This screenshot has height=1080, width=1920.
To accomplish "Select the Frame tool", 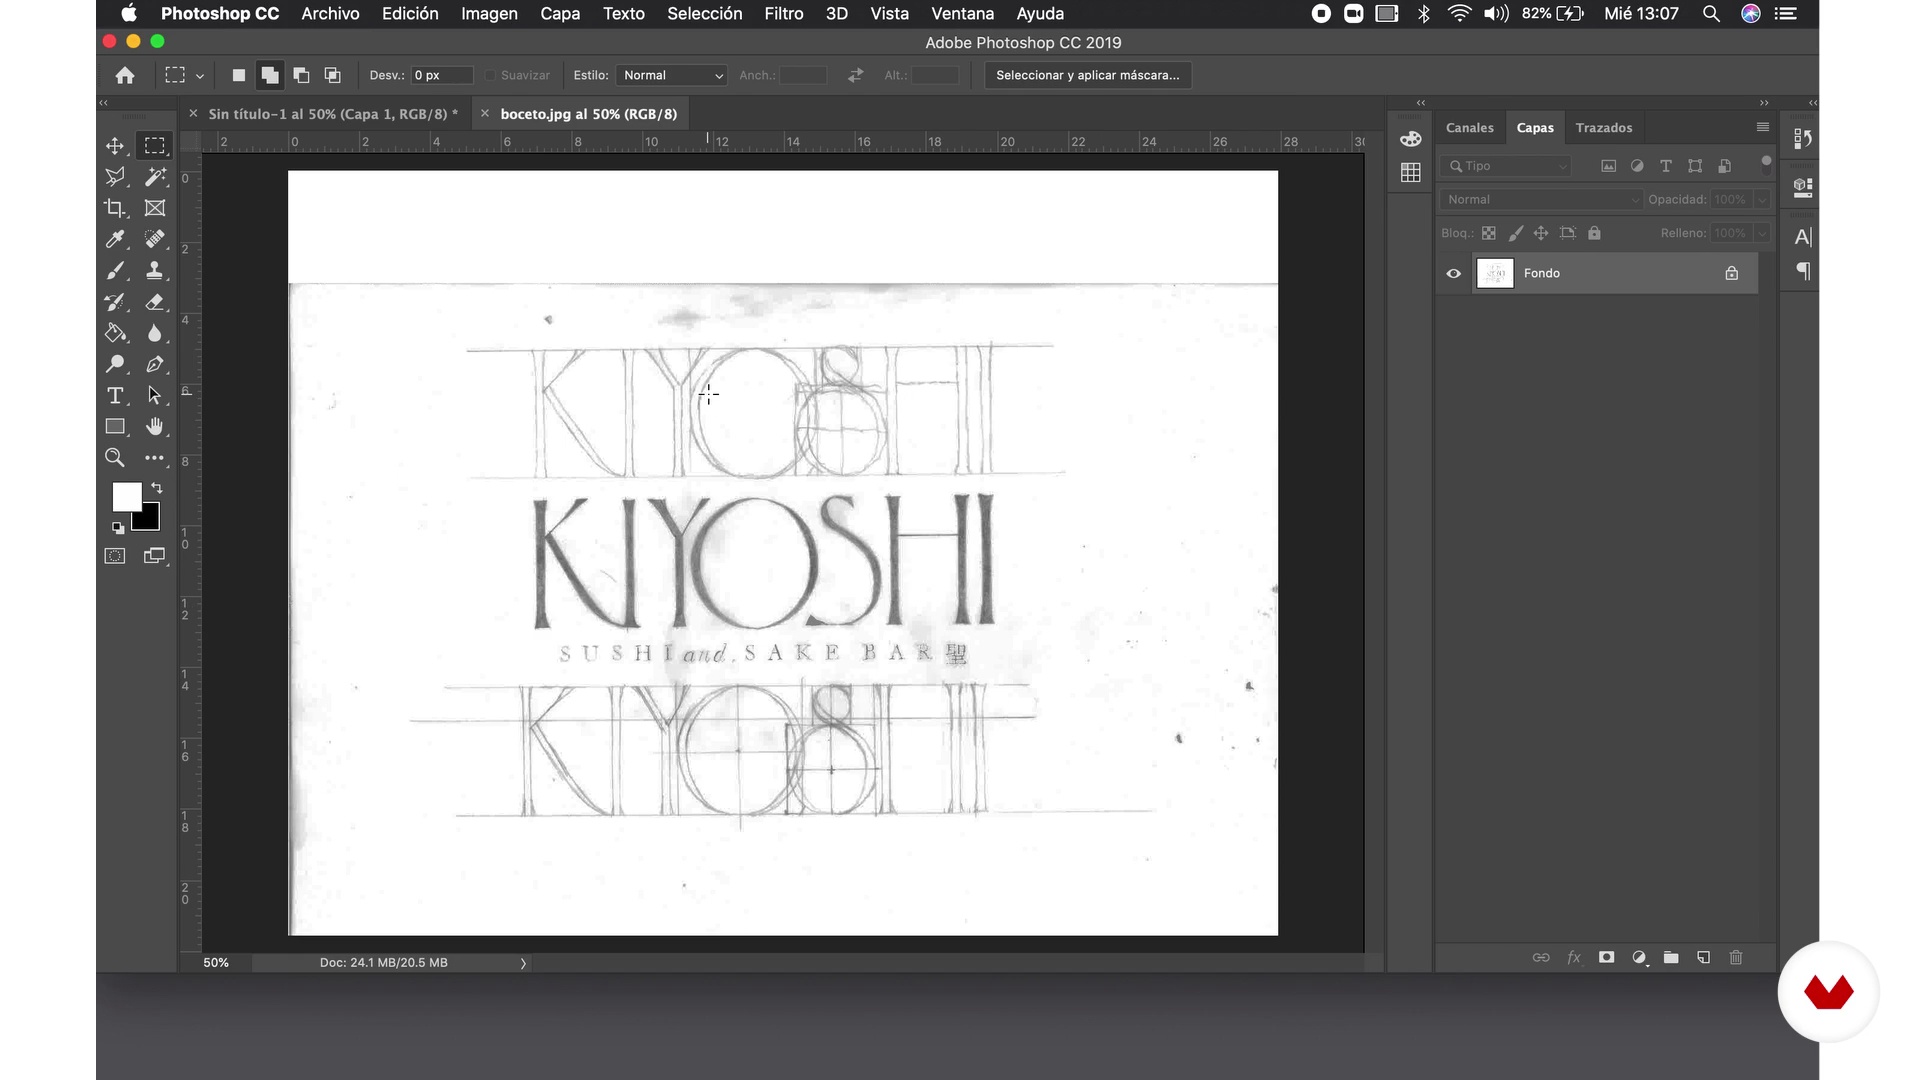I will coord(154,208).
